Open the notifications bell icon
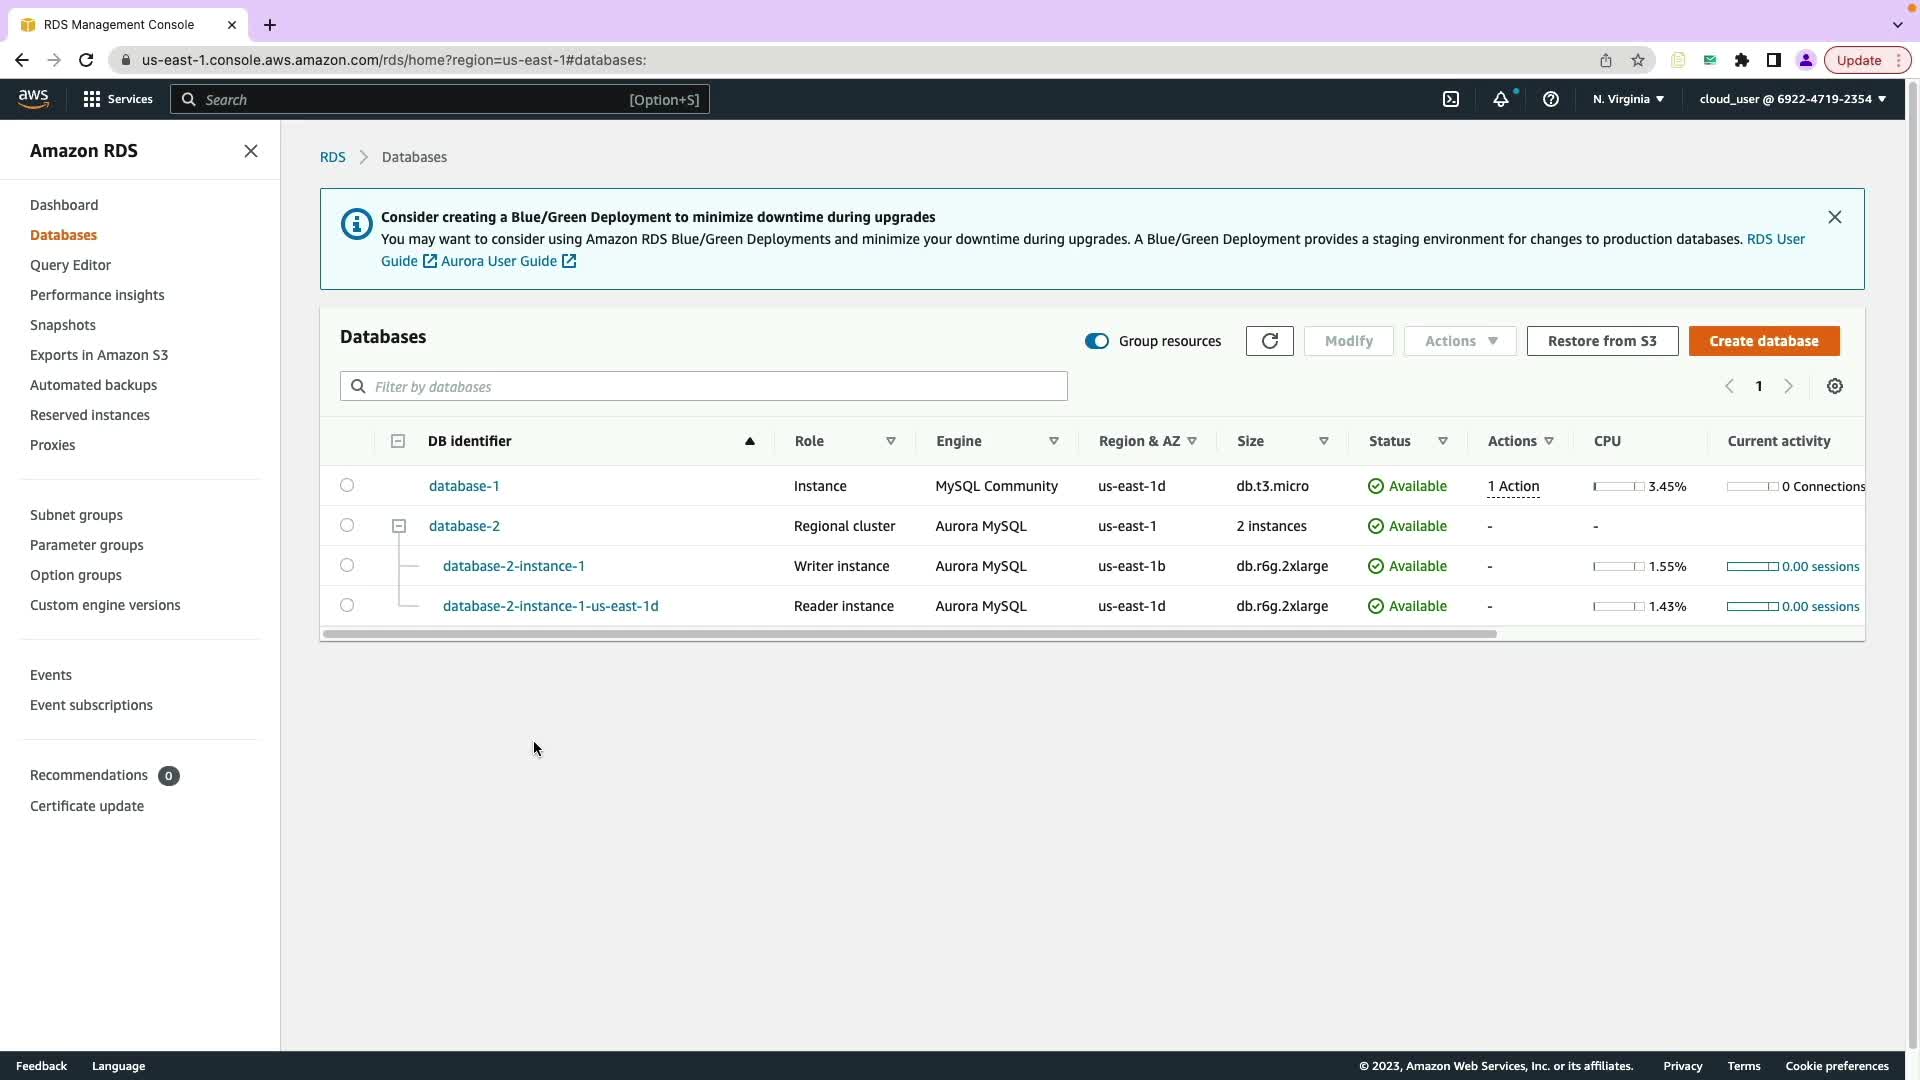1920x1080 pixels. (x=1501, y=99)
